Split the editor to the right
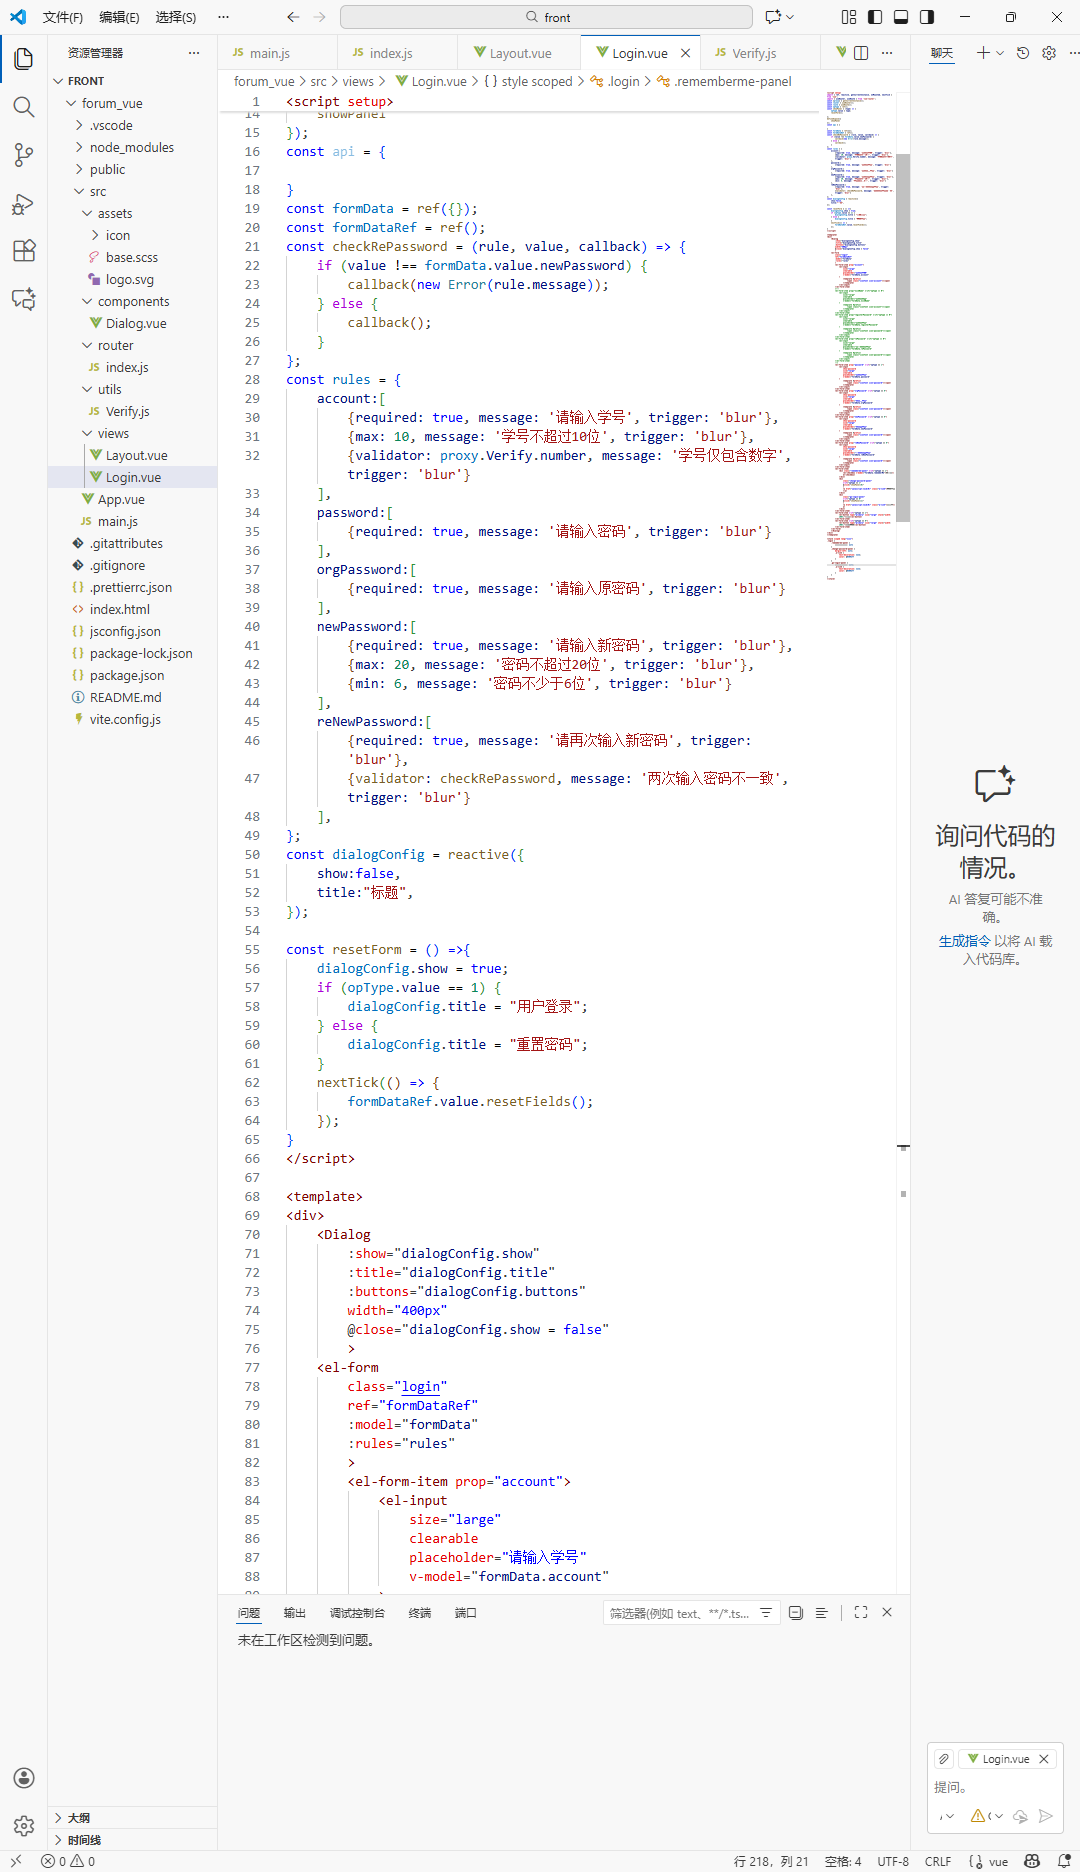This screenshot has width=1080, height=1872. [861, 53]
